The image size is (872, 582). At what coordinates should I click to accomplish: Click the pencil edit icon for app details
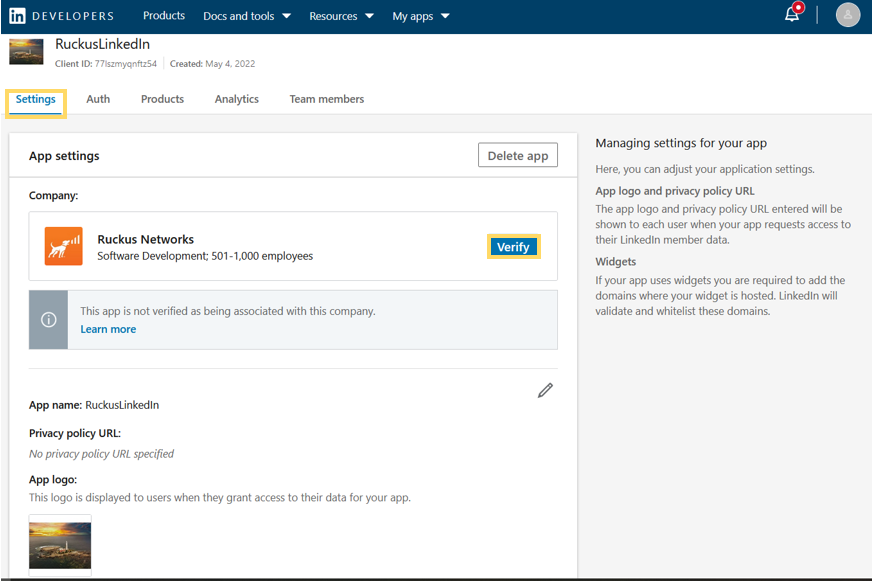545,390
